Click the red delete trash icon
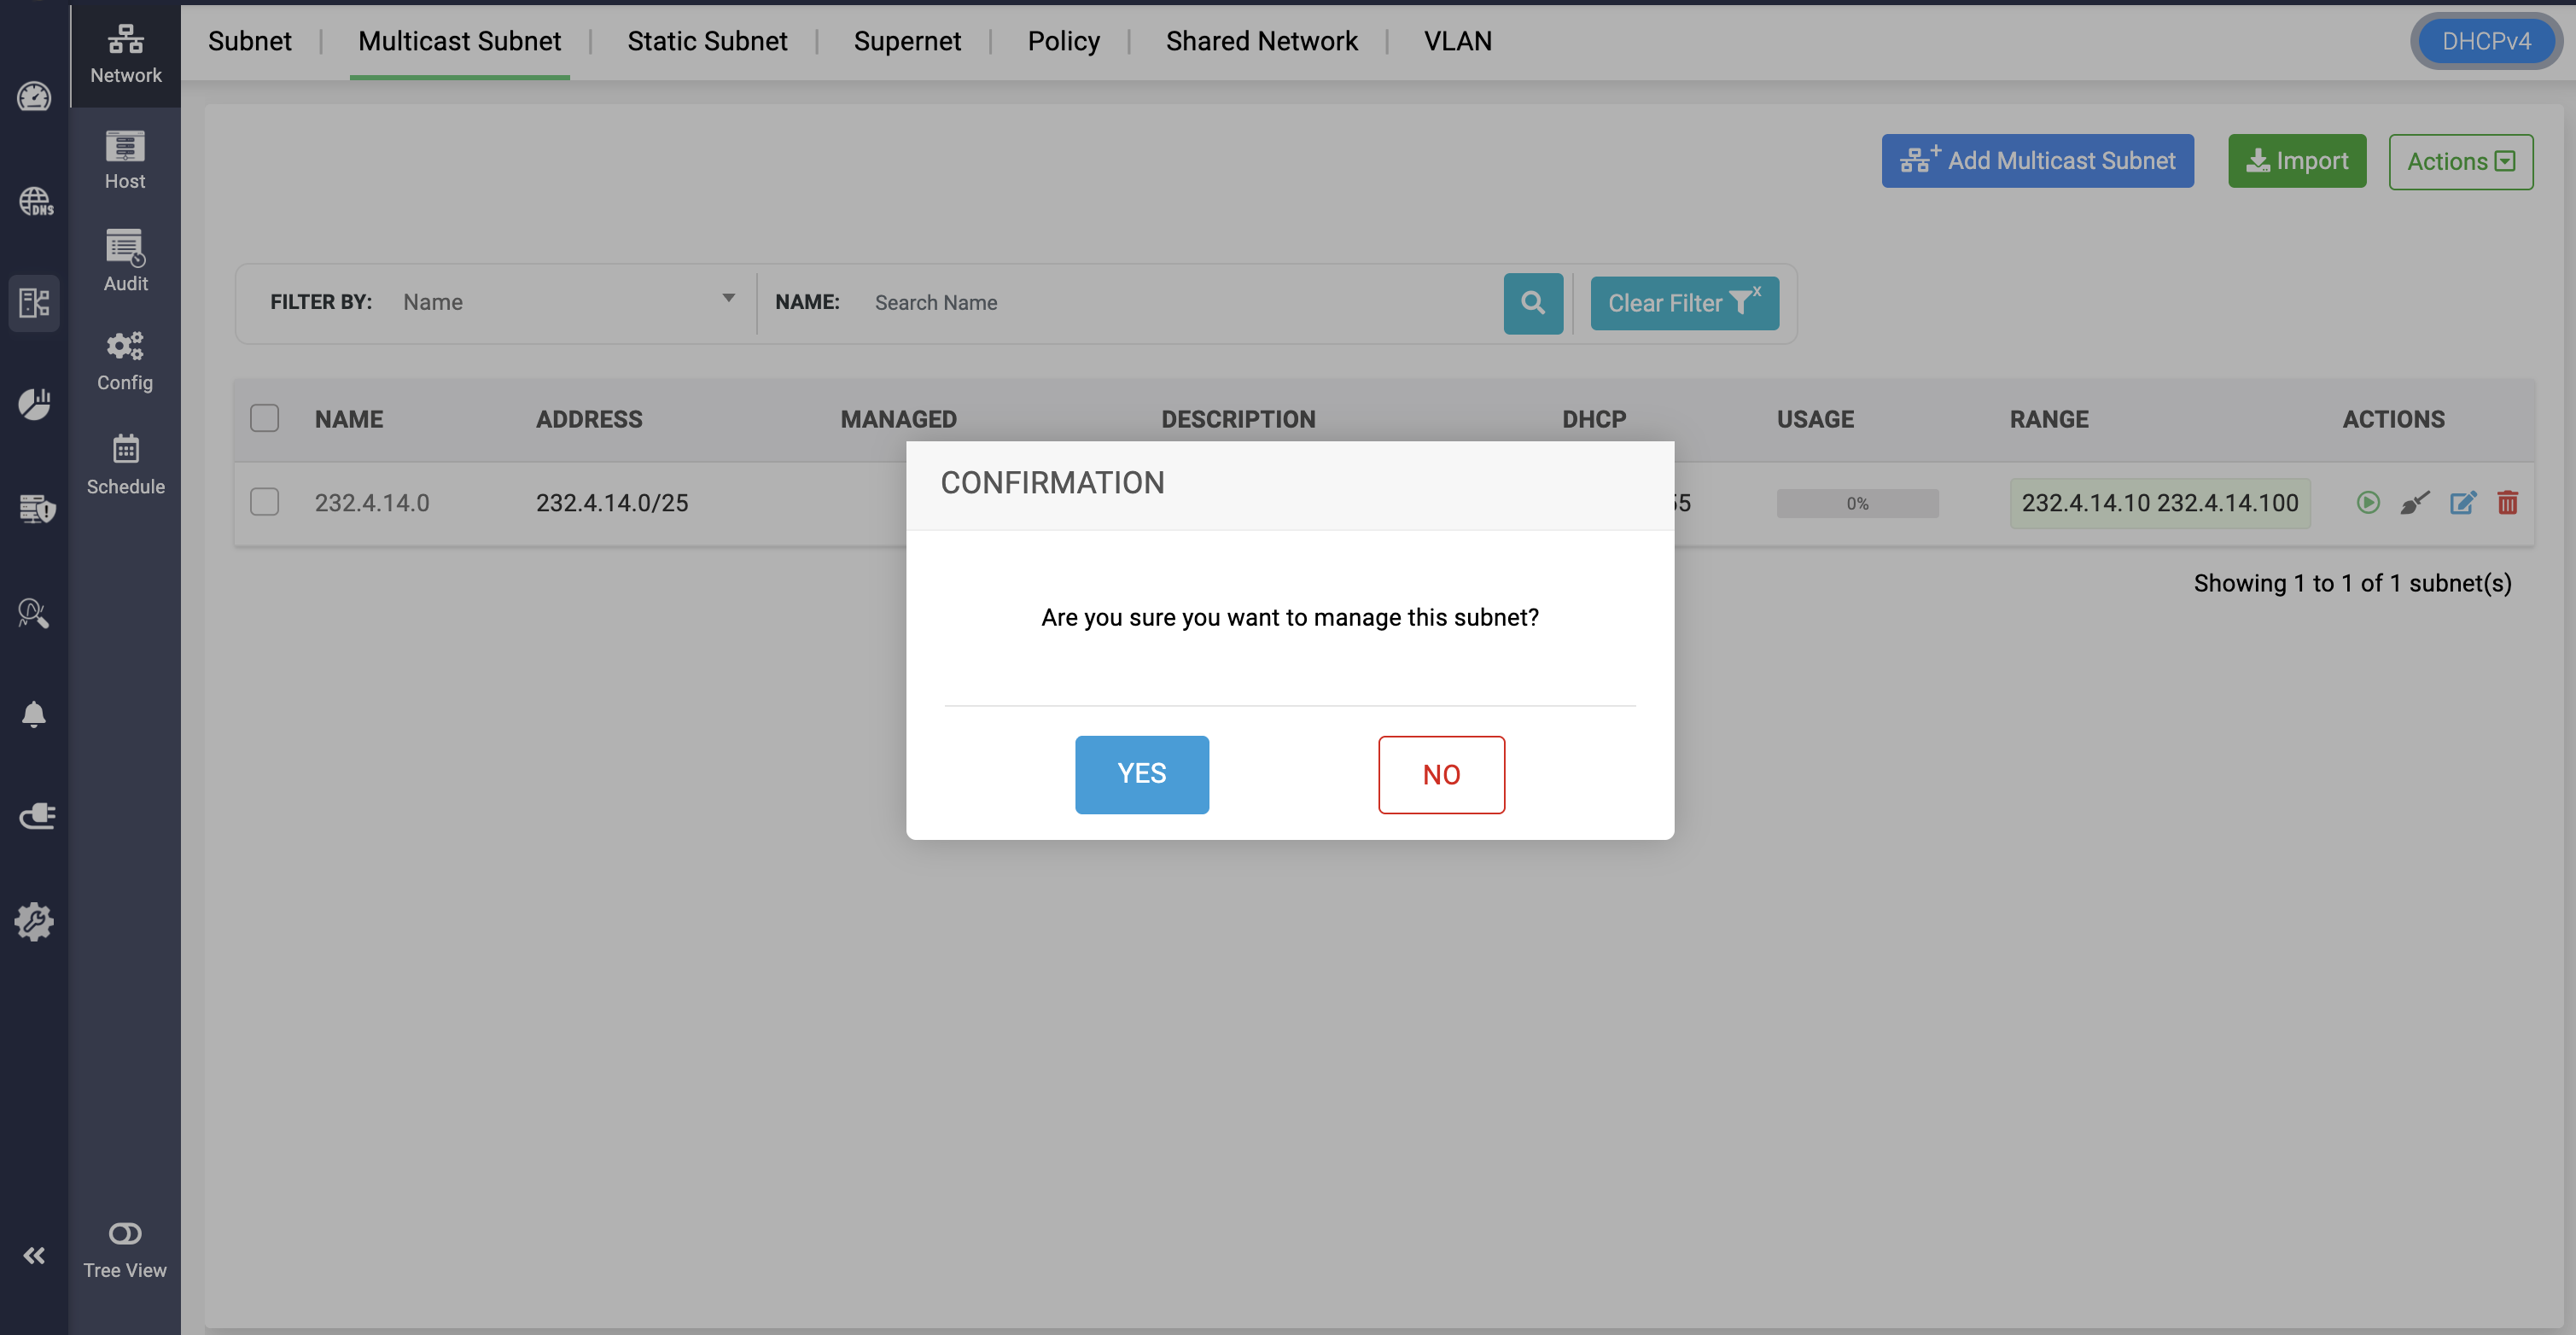The width and height of the screenshot is (2576, 1335). [2507, 503]
